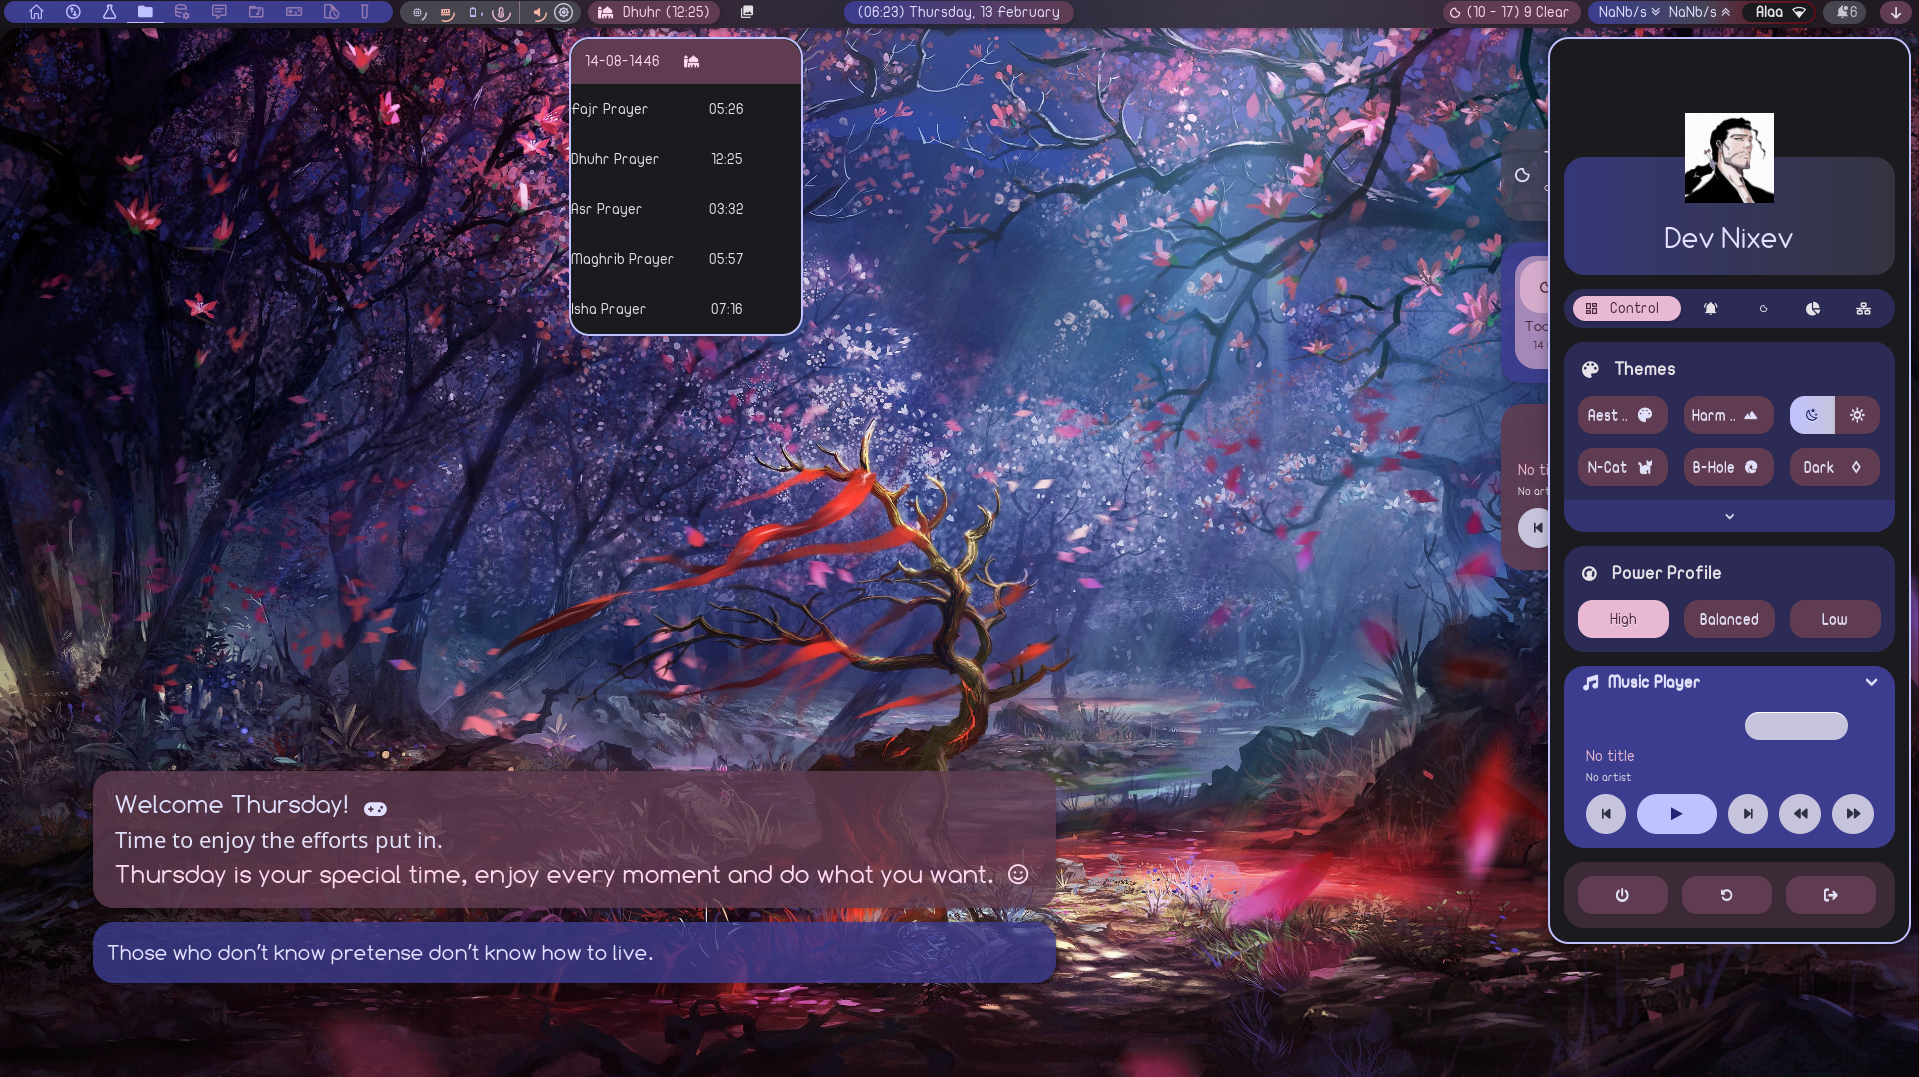The height and width of the screenshot is (1077, 1919).
Task: Apply the N-Cat theme
Action: coord(1622,467)
